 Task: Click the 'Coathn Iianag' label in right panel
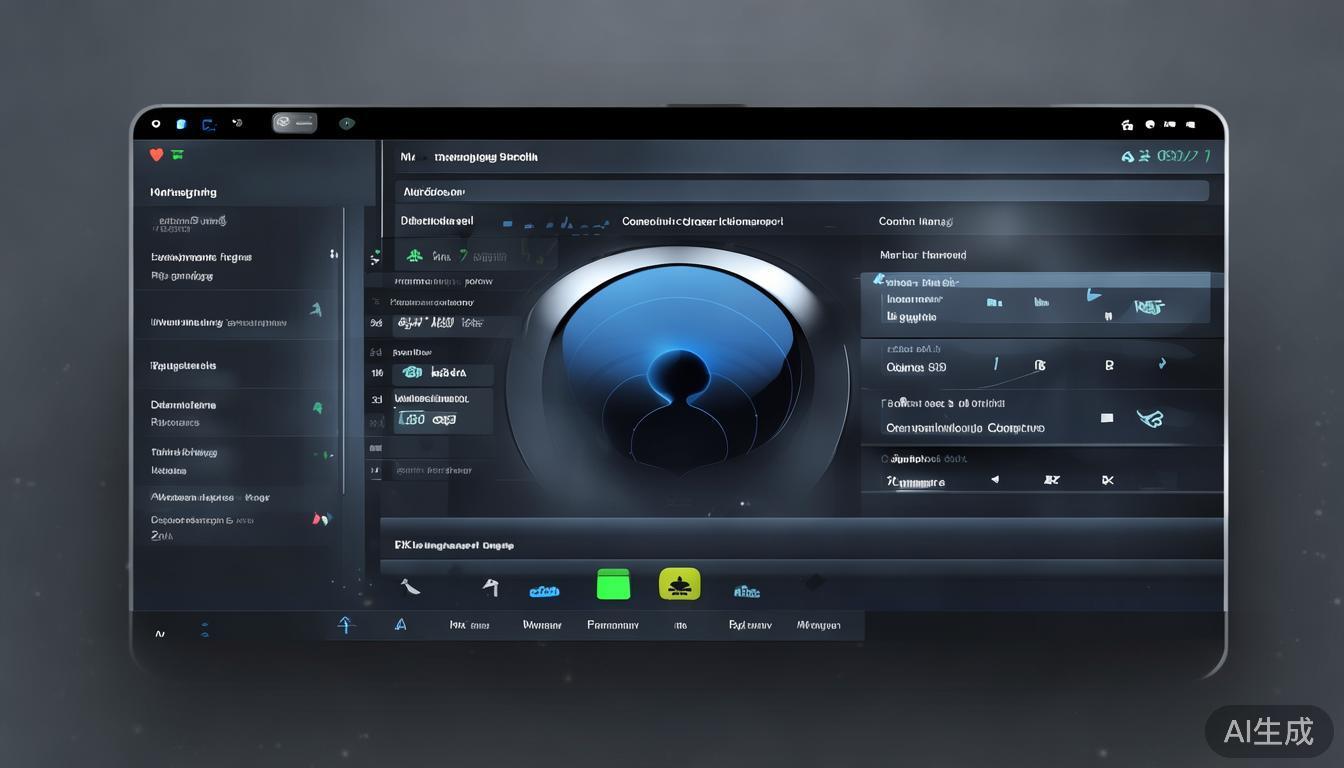[915, 221]
